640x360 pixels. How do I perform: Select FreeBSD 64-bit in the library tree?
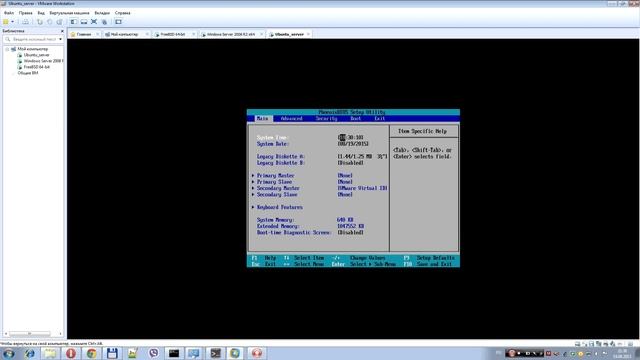pyautogui.click(x=37, y=67)
